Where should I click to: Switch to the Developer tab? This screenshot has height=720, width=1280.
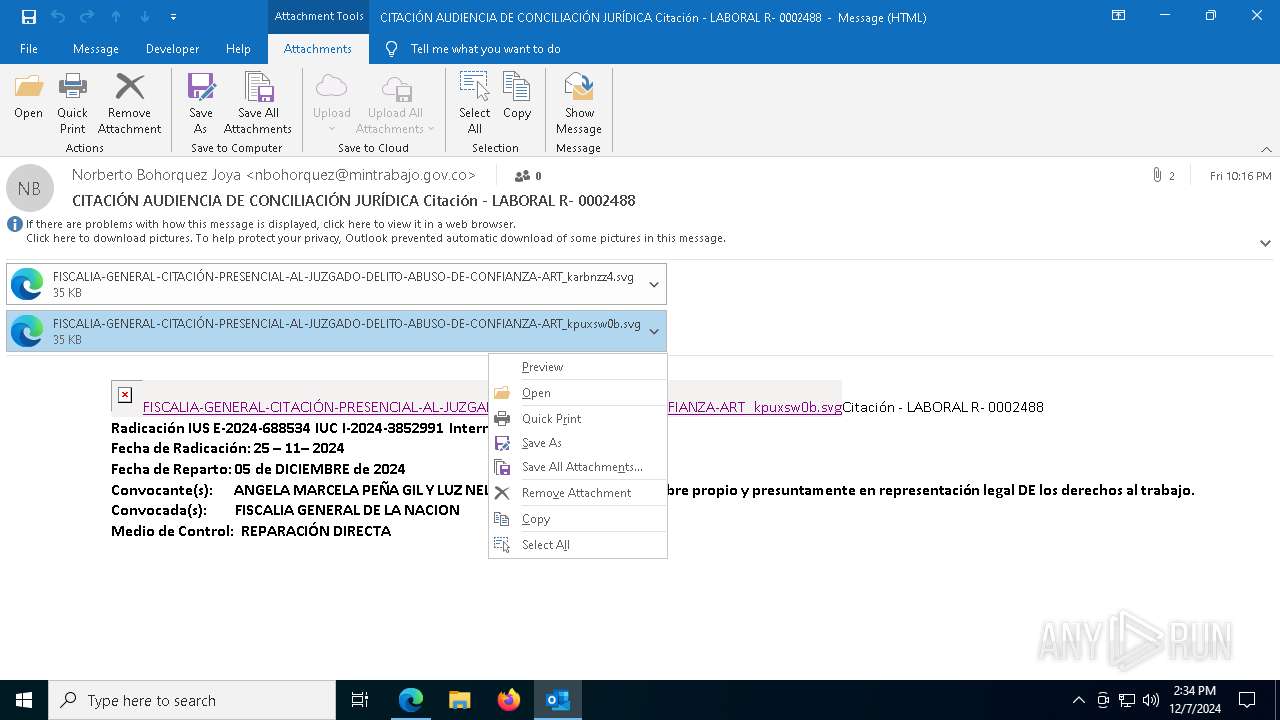(x=172, y=49)
